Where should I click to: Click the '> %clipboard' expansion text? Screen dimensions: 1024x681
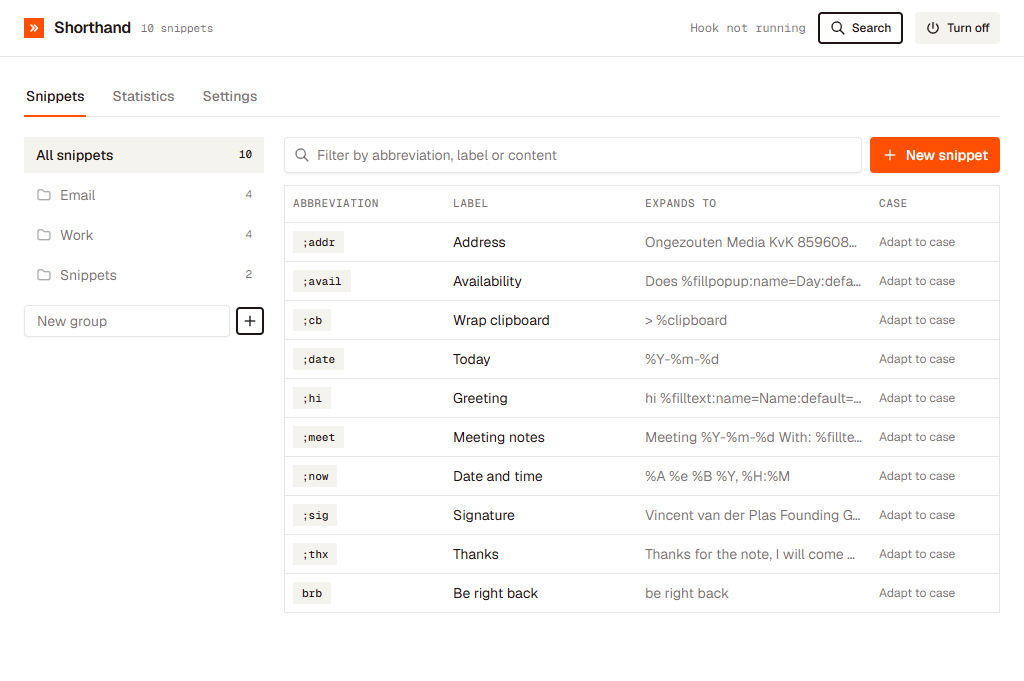point(686,321)
